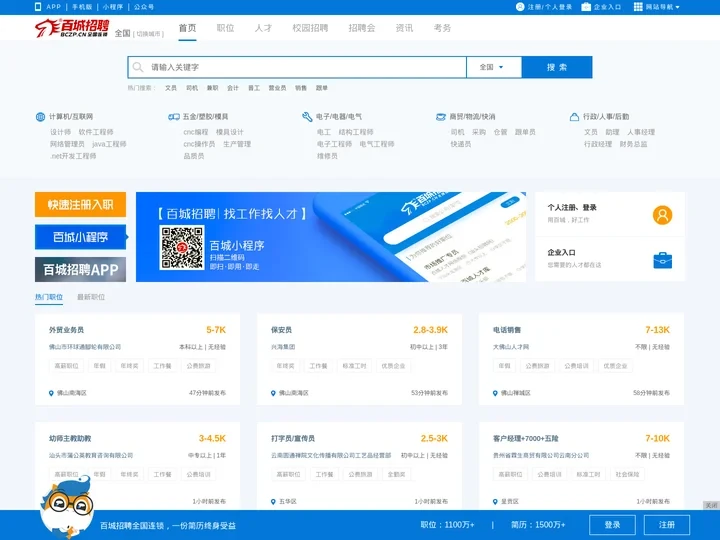The width and height of the screenshot is (720, 540).
Task: Click the blue briefcase icon in 企业入口 card
Action: click(x=662, y=260)
